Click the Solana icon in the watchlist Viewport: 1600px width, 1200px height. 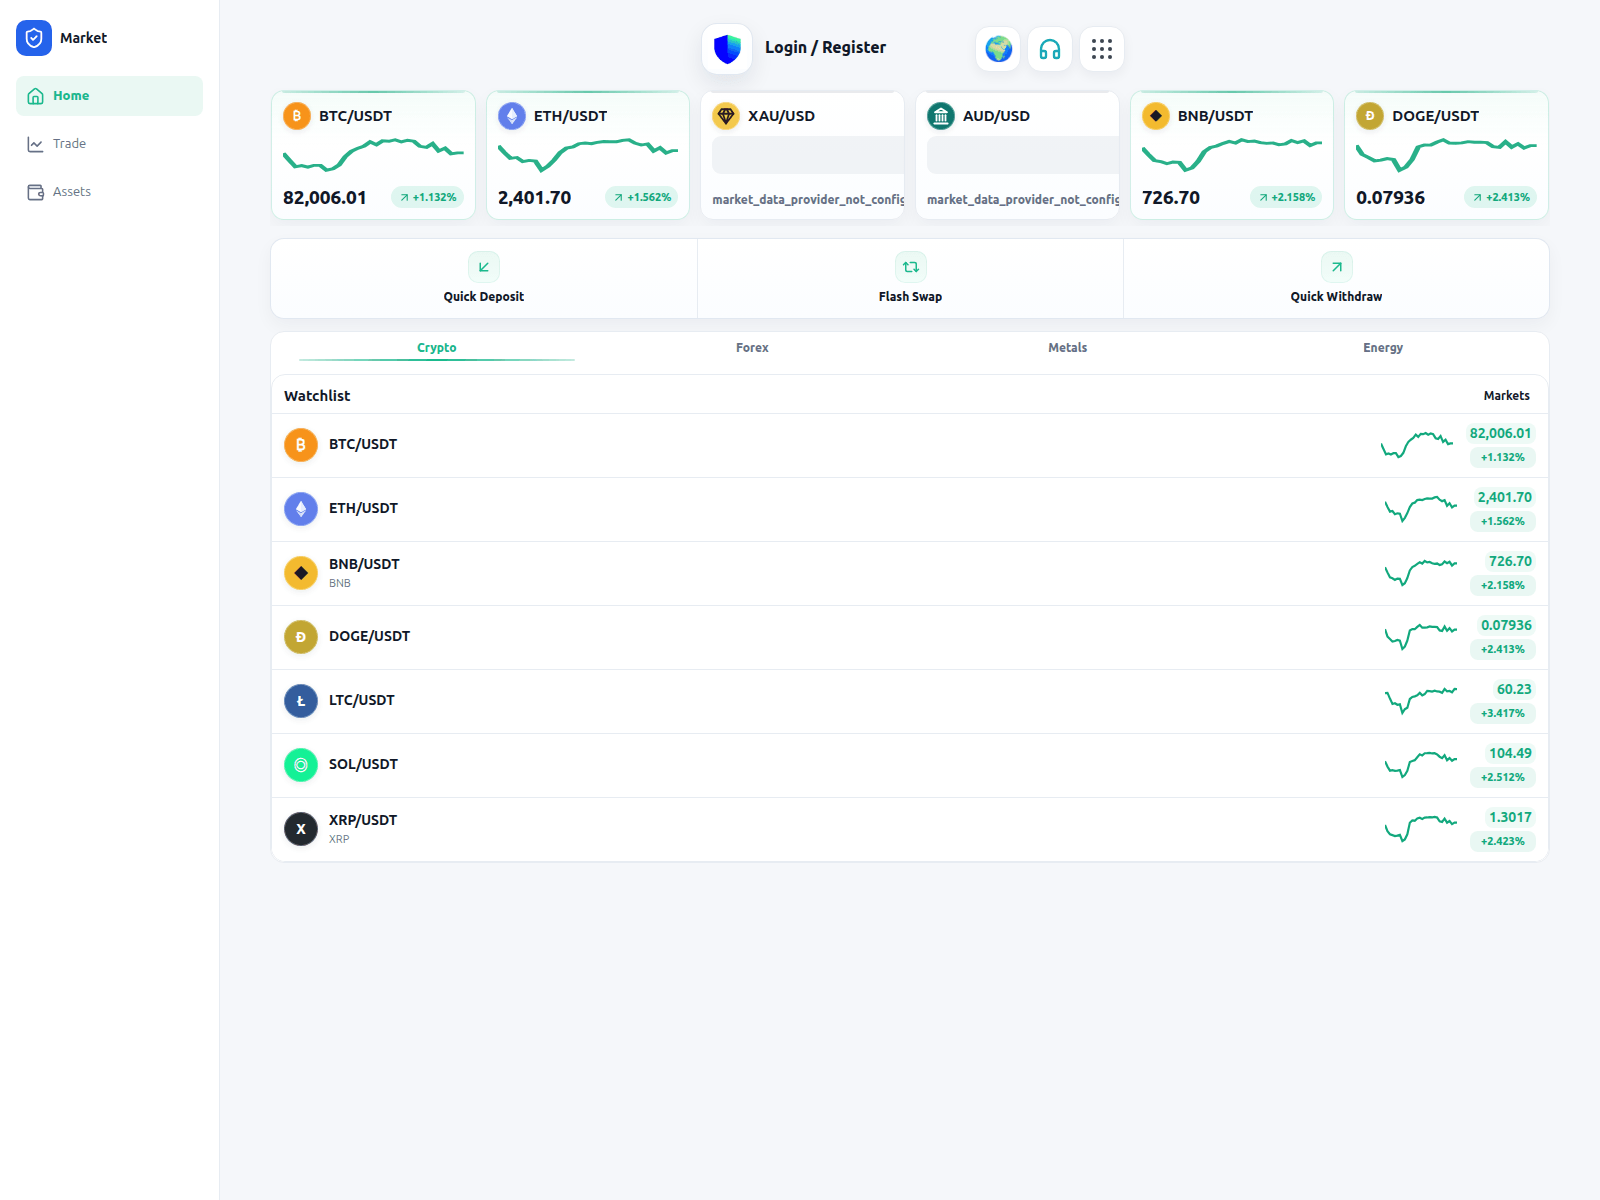click(x=301, y=765)
